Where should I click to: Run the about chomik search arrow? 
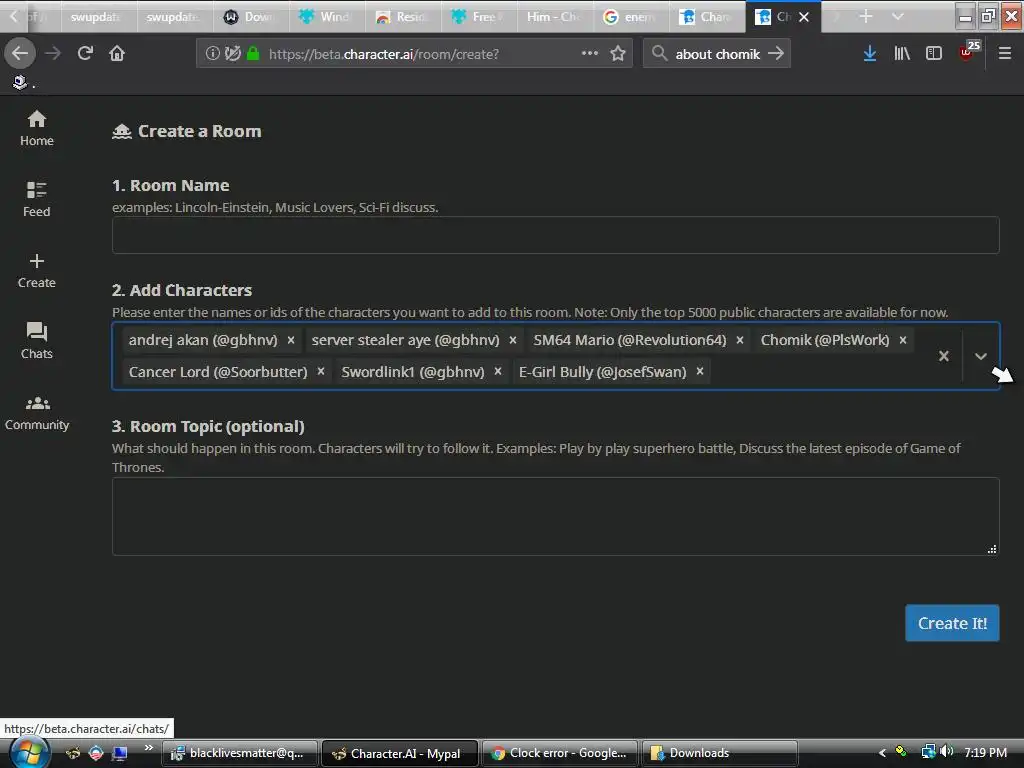point(776,53)
